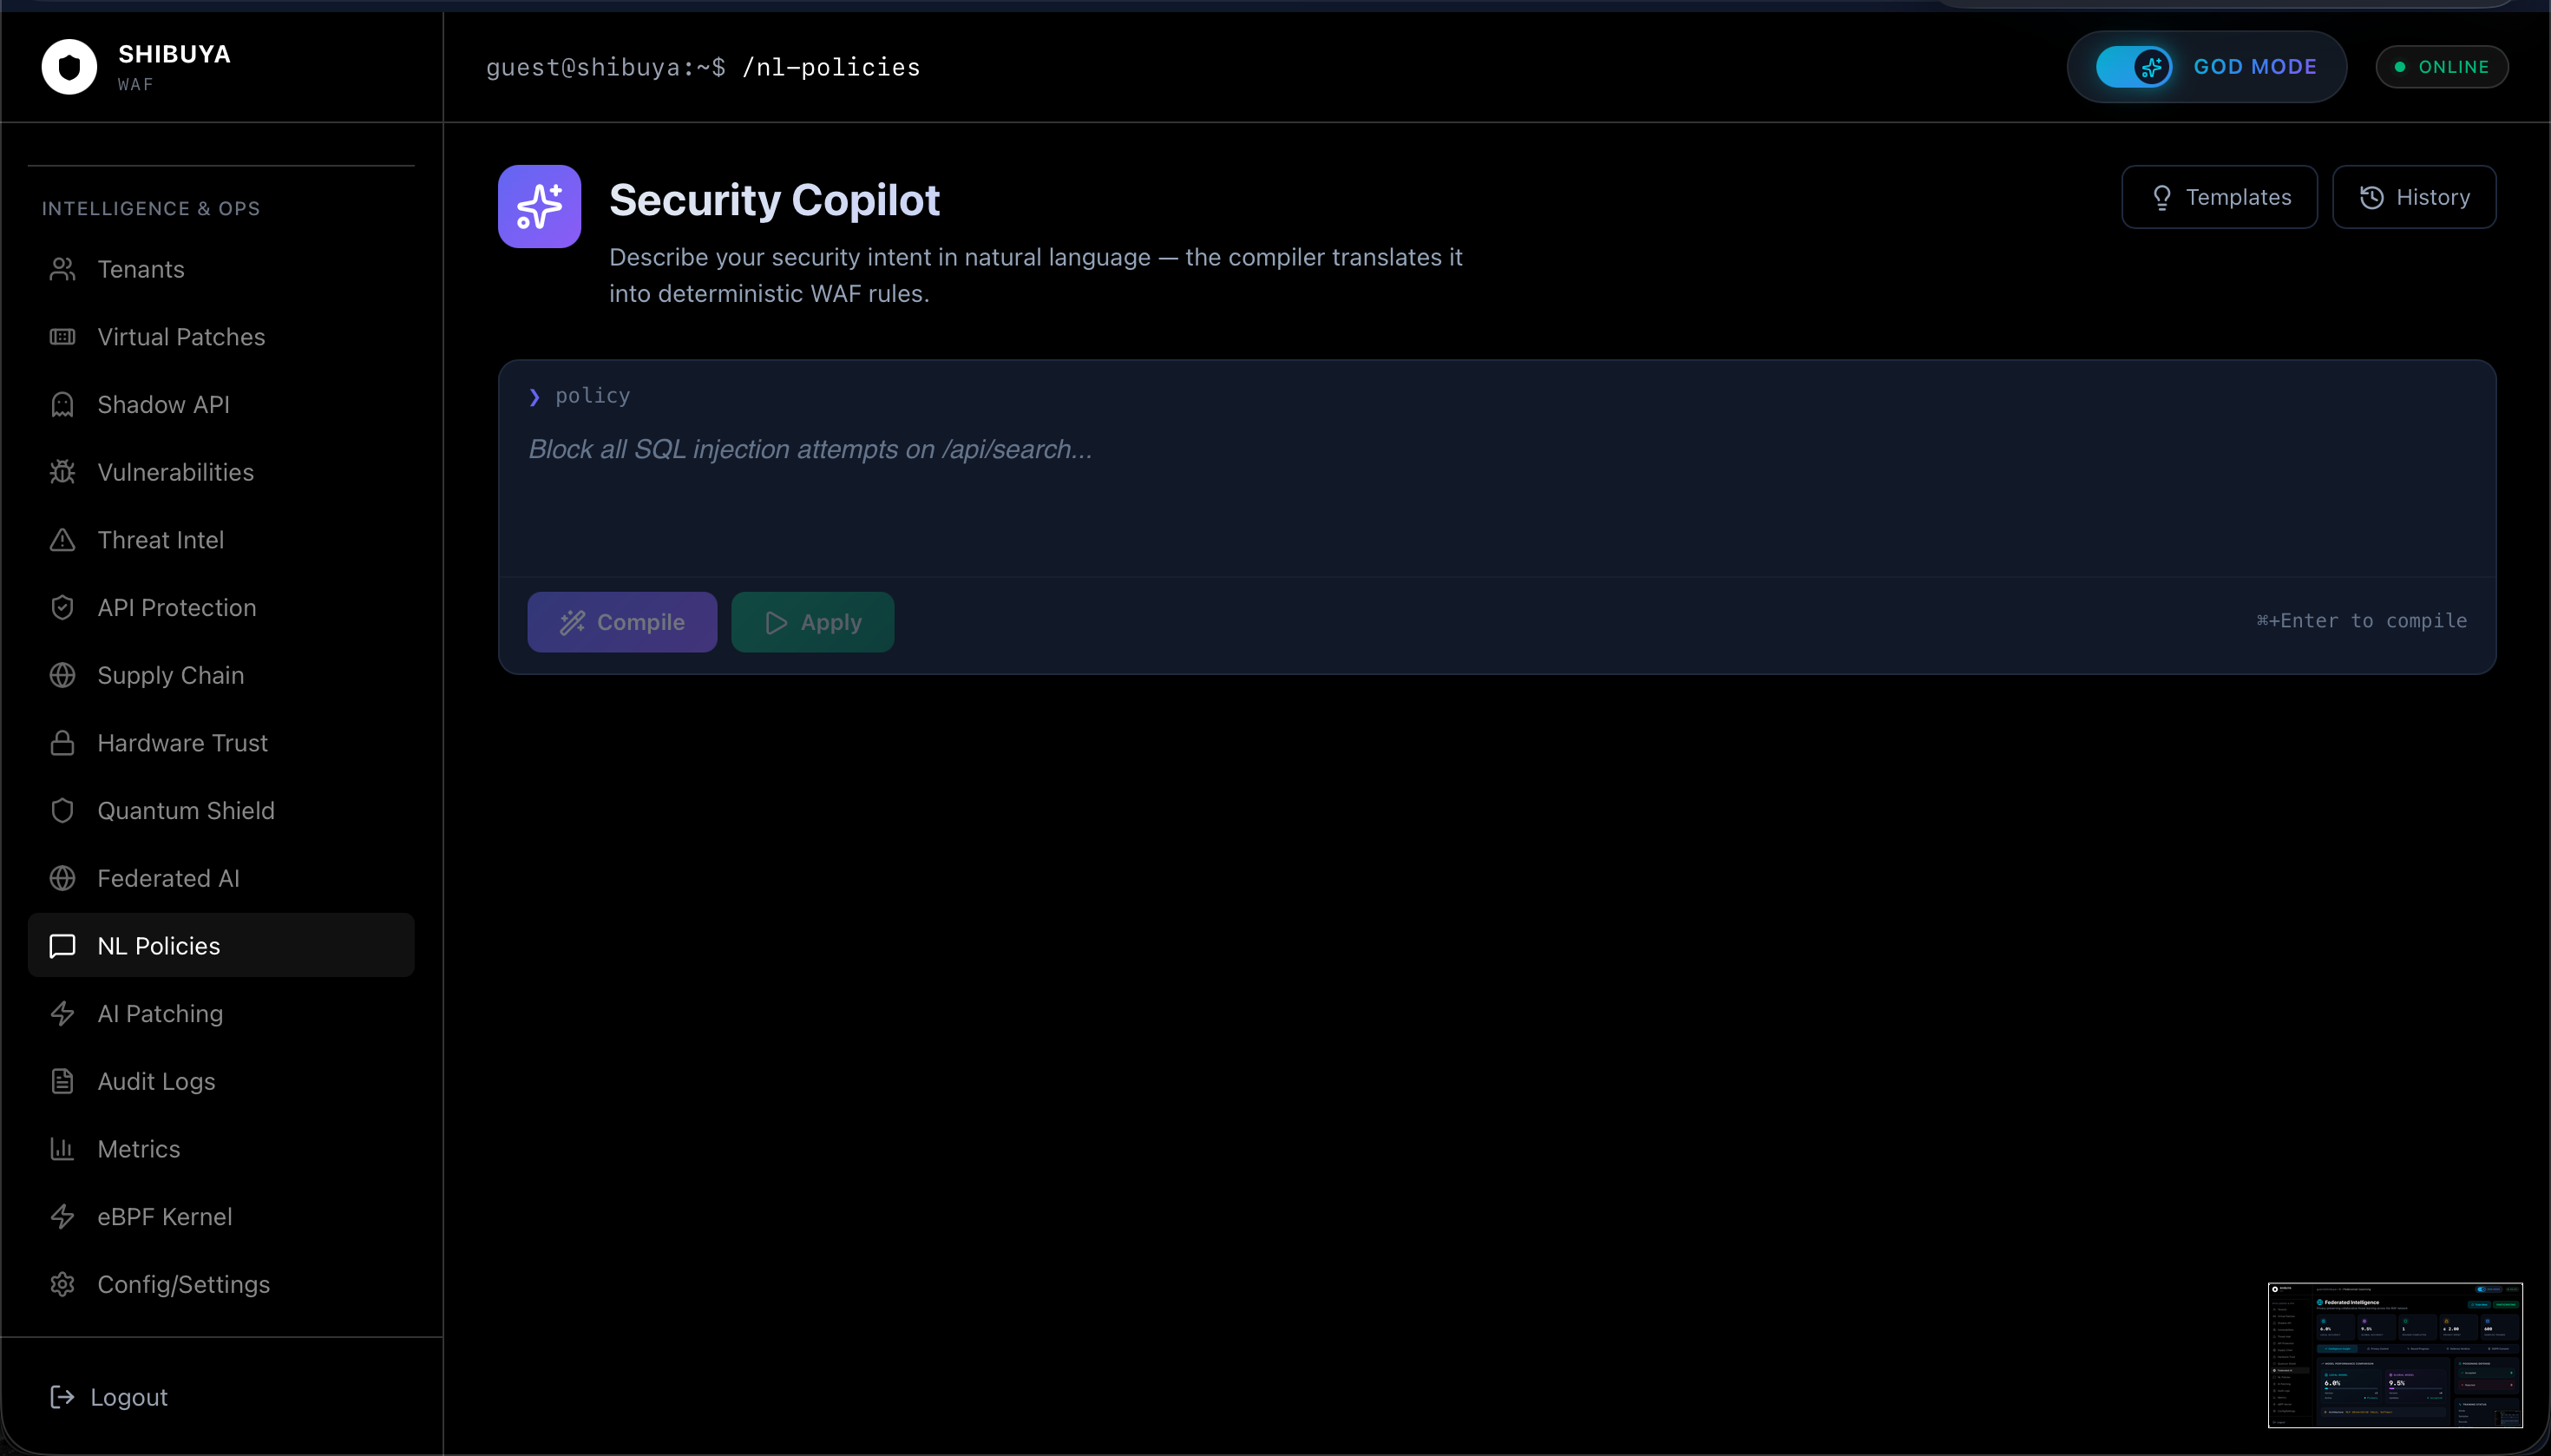Toggle the God Mode switch off

pyautogui.click(x=2133, y=67)
